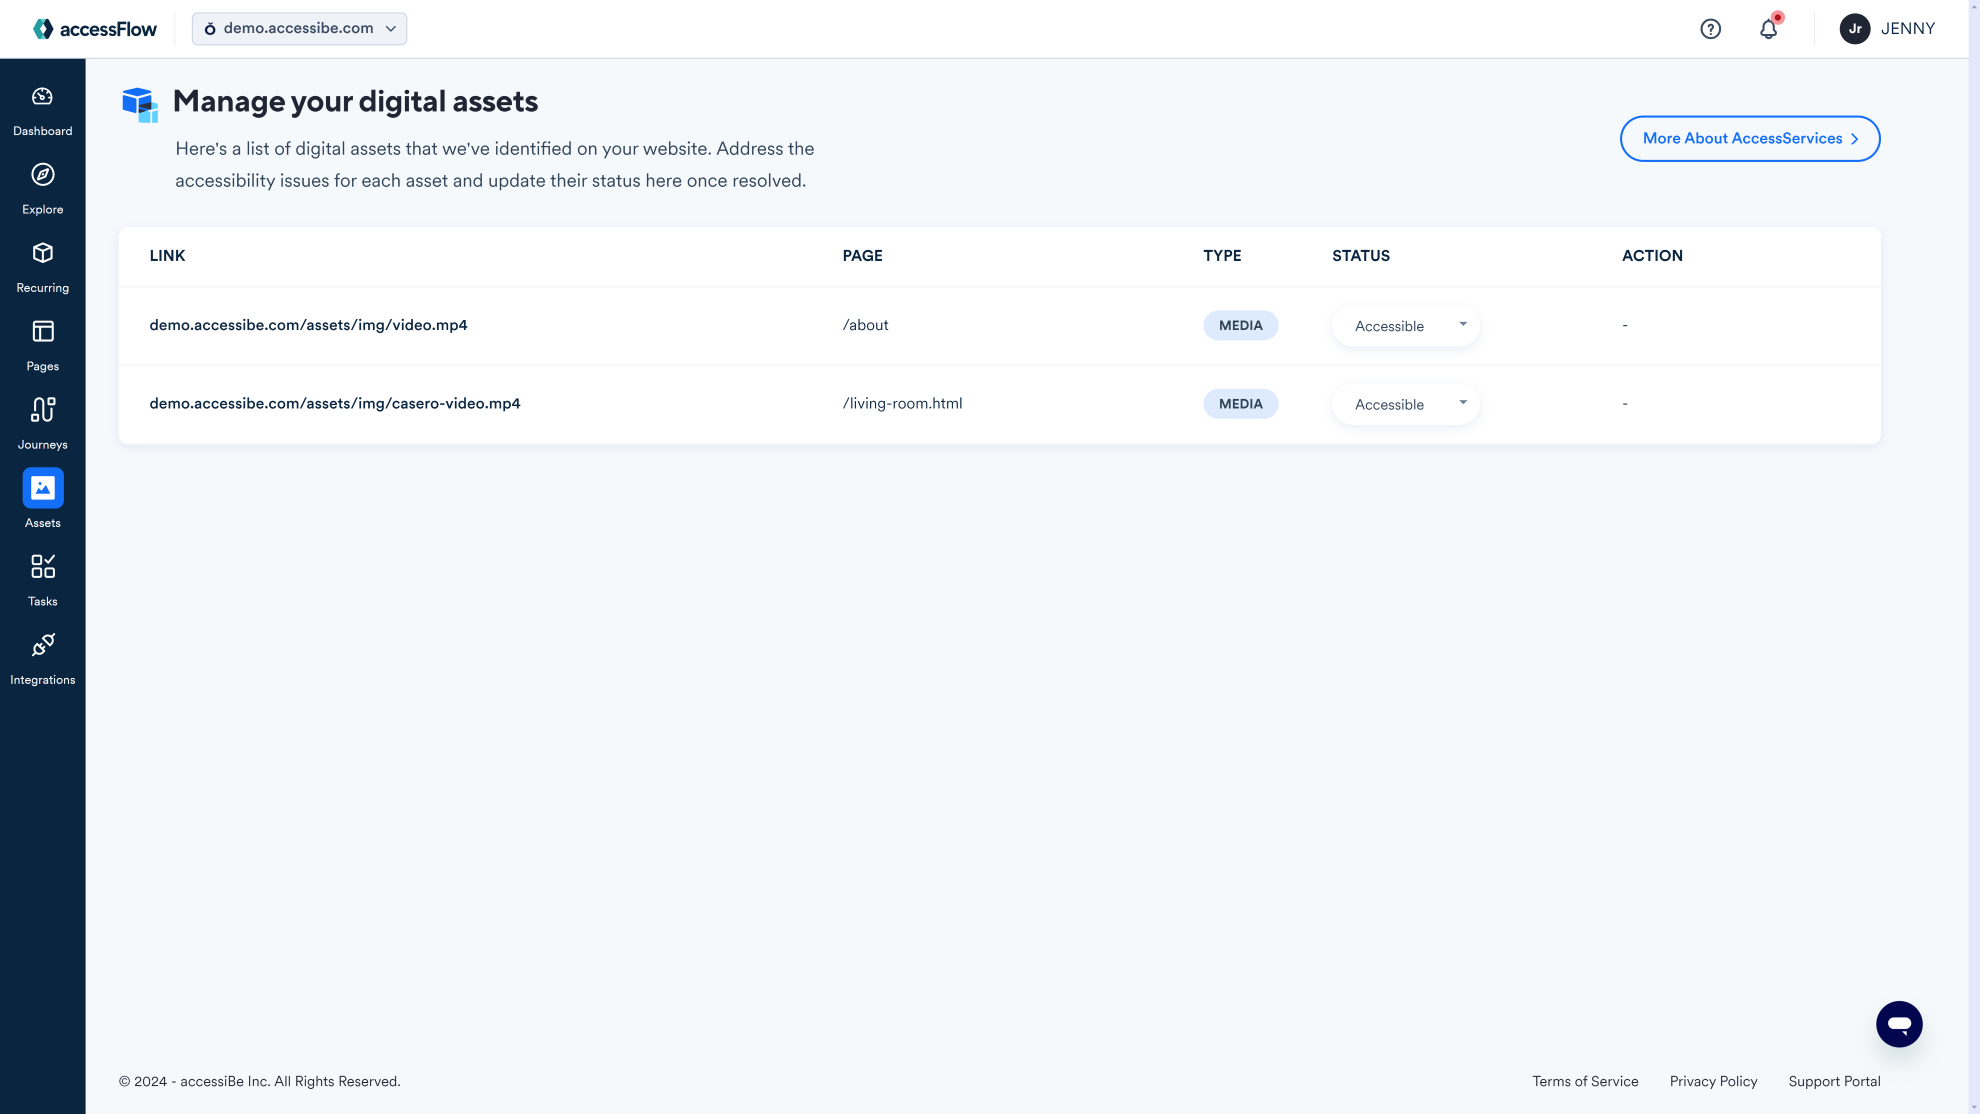Navigate to Explore section
The image size is (1980, 1114).
click(42, 188)
